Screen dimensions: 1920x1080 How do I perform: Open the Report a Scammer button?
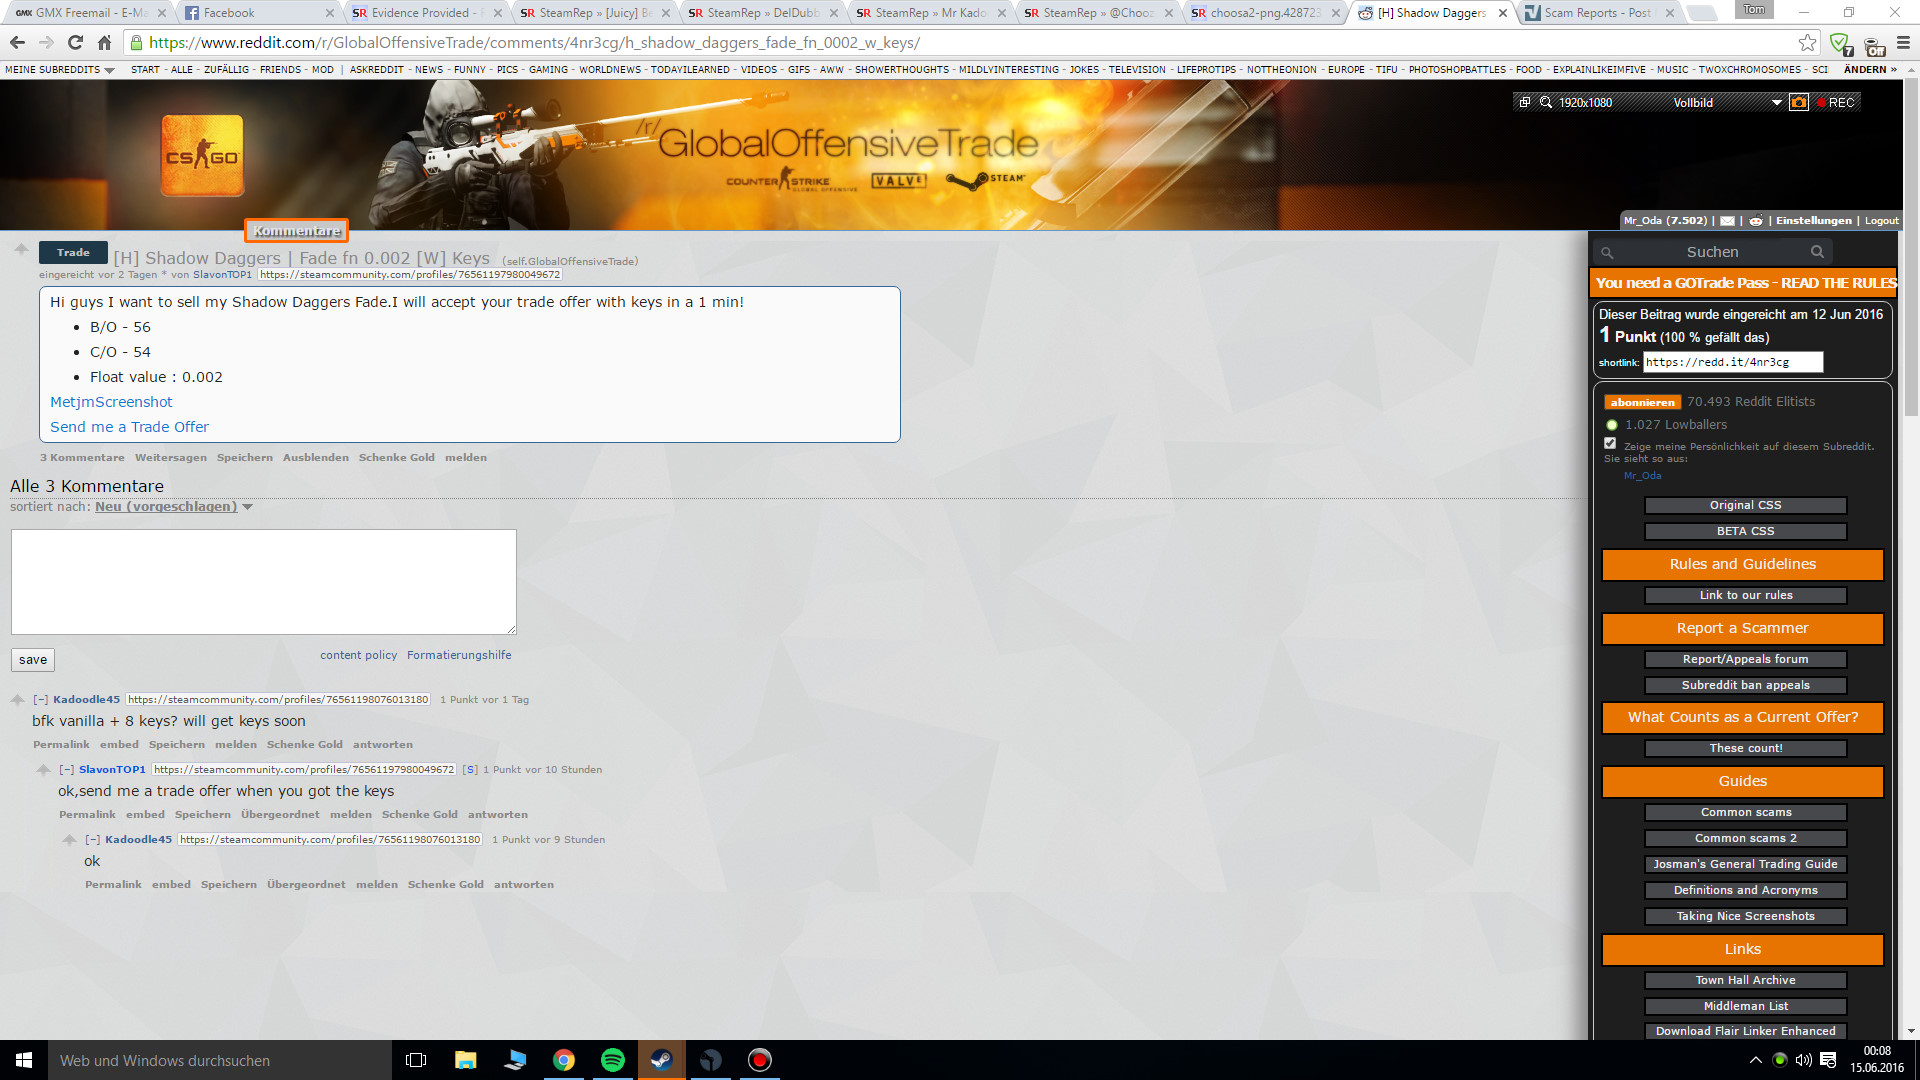[1742, 628]
